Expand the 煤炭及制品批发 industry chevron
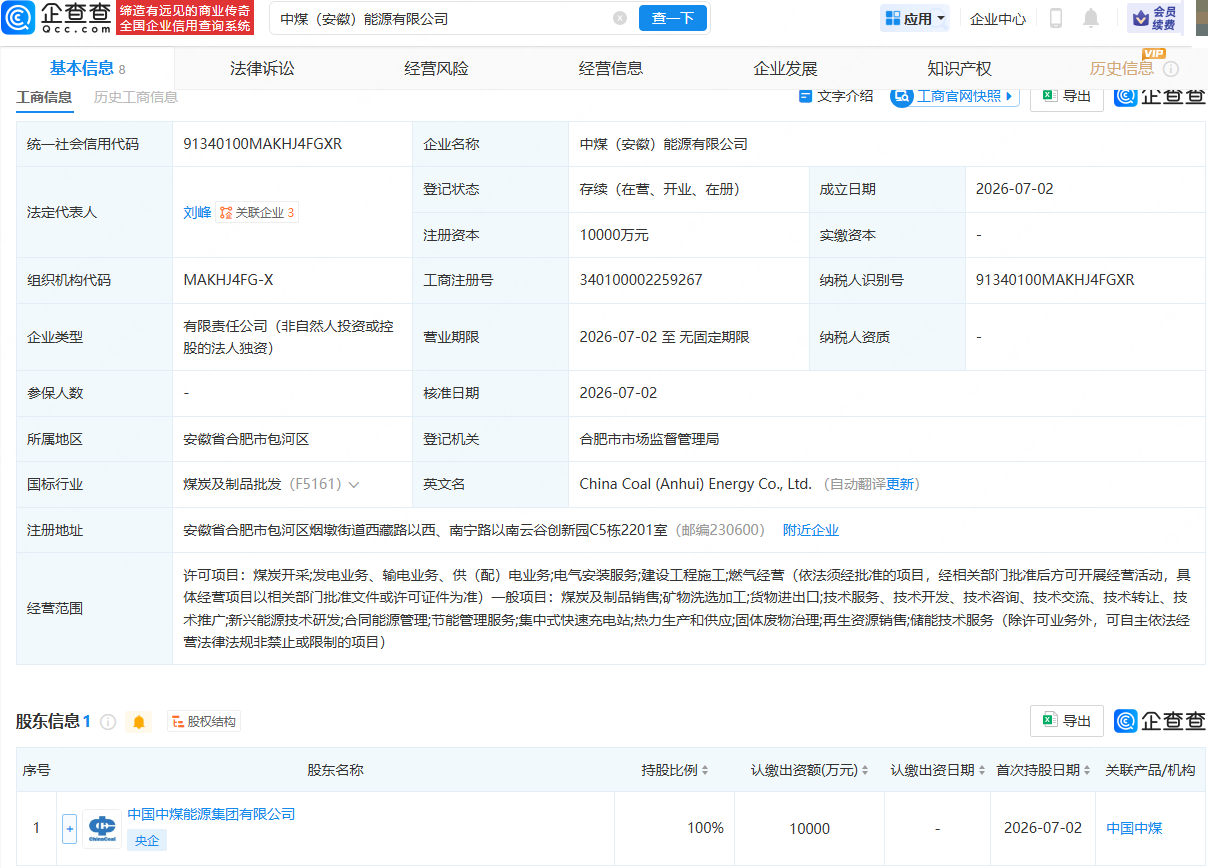The image size is (1208, 868). [x=353, y=484]
